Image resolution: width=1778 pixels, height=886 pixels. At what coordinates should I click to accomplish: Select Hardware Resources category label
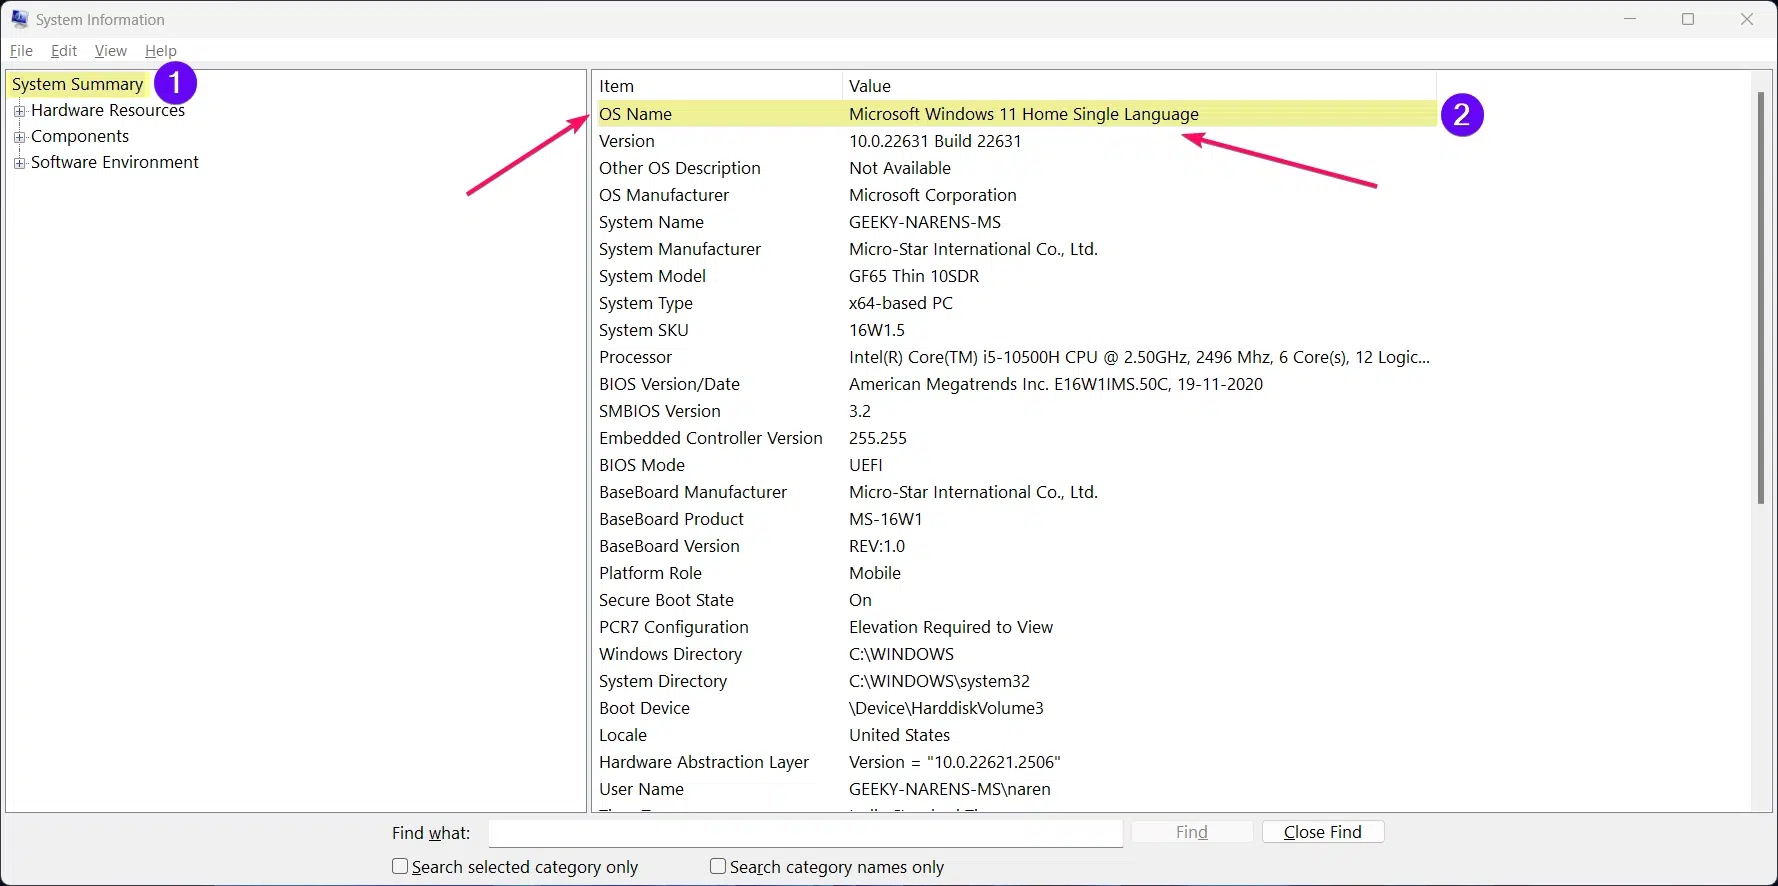(x=108, y=110)
